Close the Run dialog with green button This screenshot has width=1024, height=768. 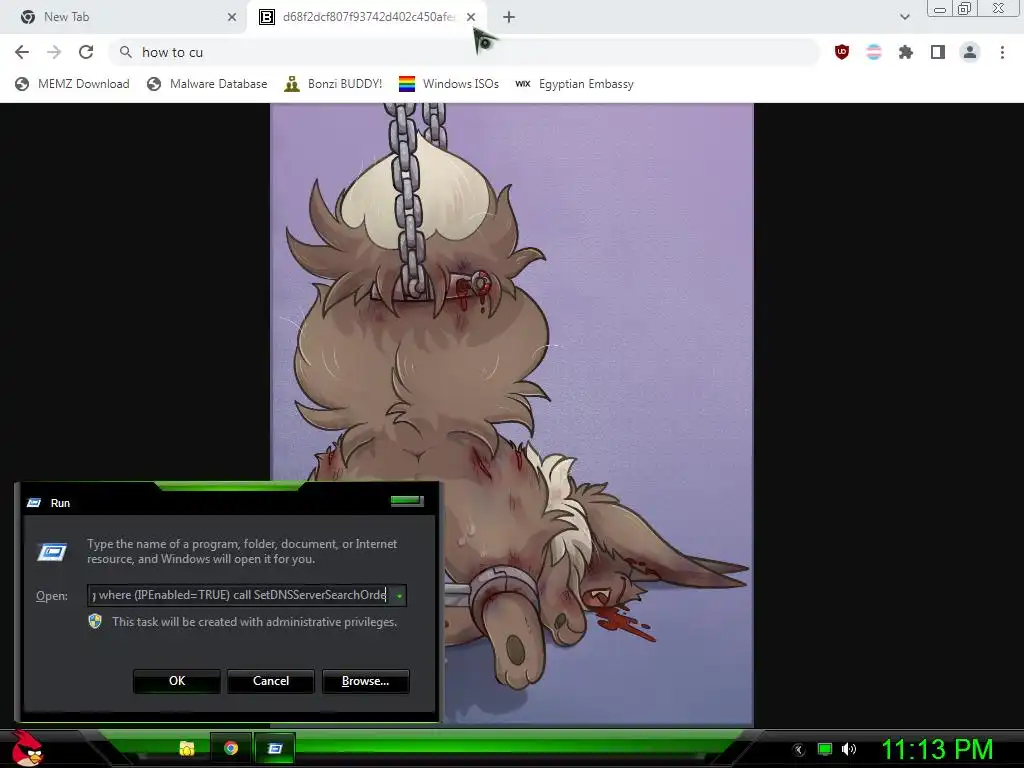408,501
